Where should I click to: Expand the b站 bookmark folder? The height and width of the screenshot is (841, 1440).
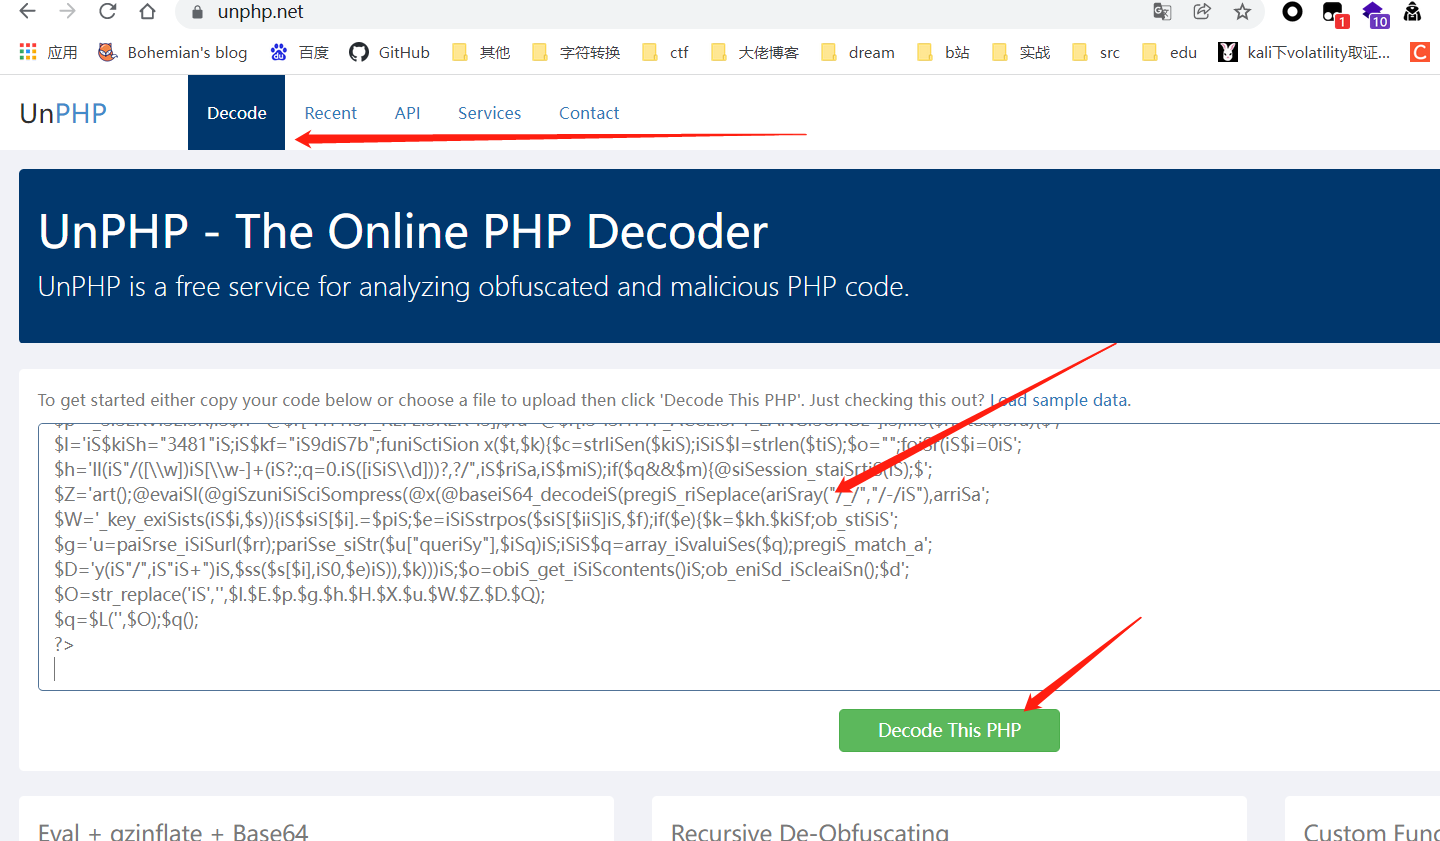coord(943,52)
